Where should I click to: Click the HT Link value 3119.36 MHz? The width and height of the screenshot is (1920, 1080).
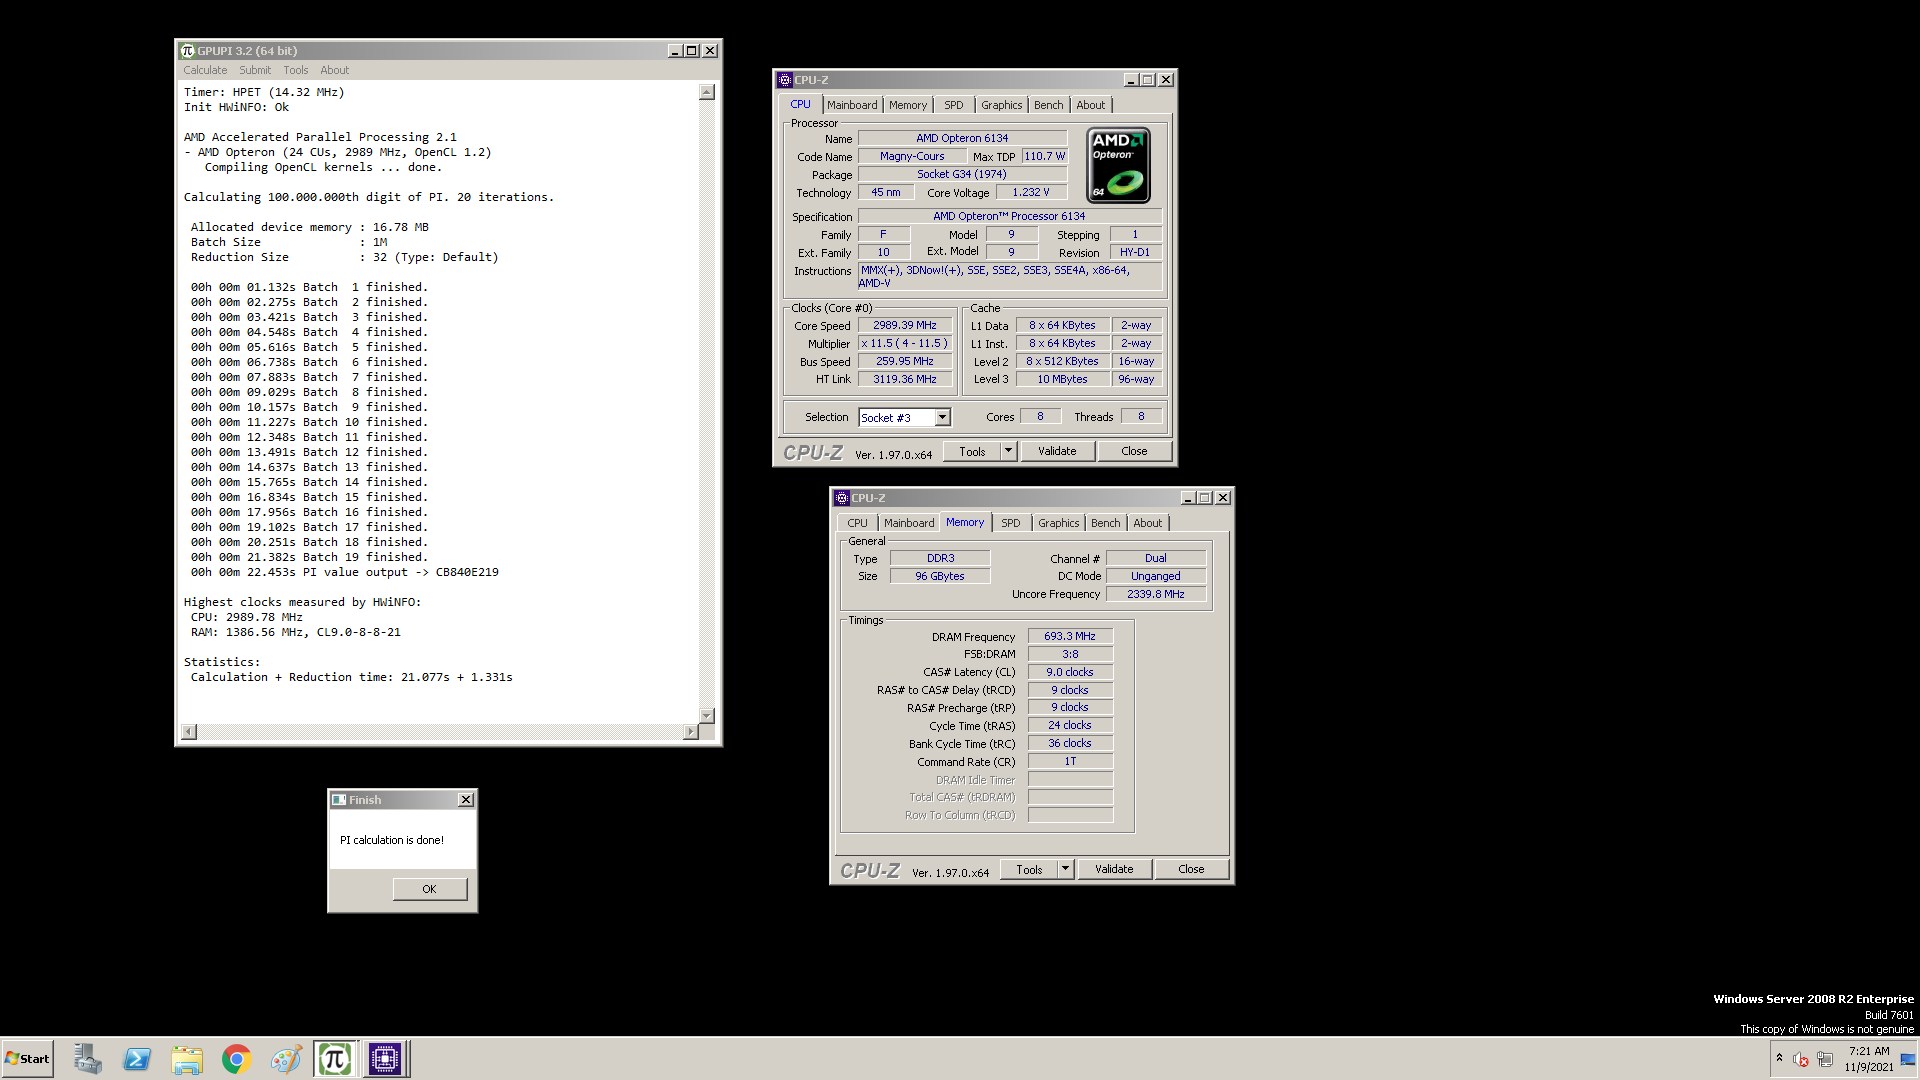tap(905, 380)
